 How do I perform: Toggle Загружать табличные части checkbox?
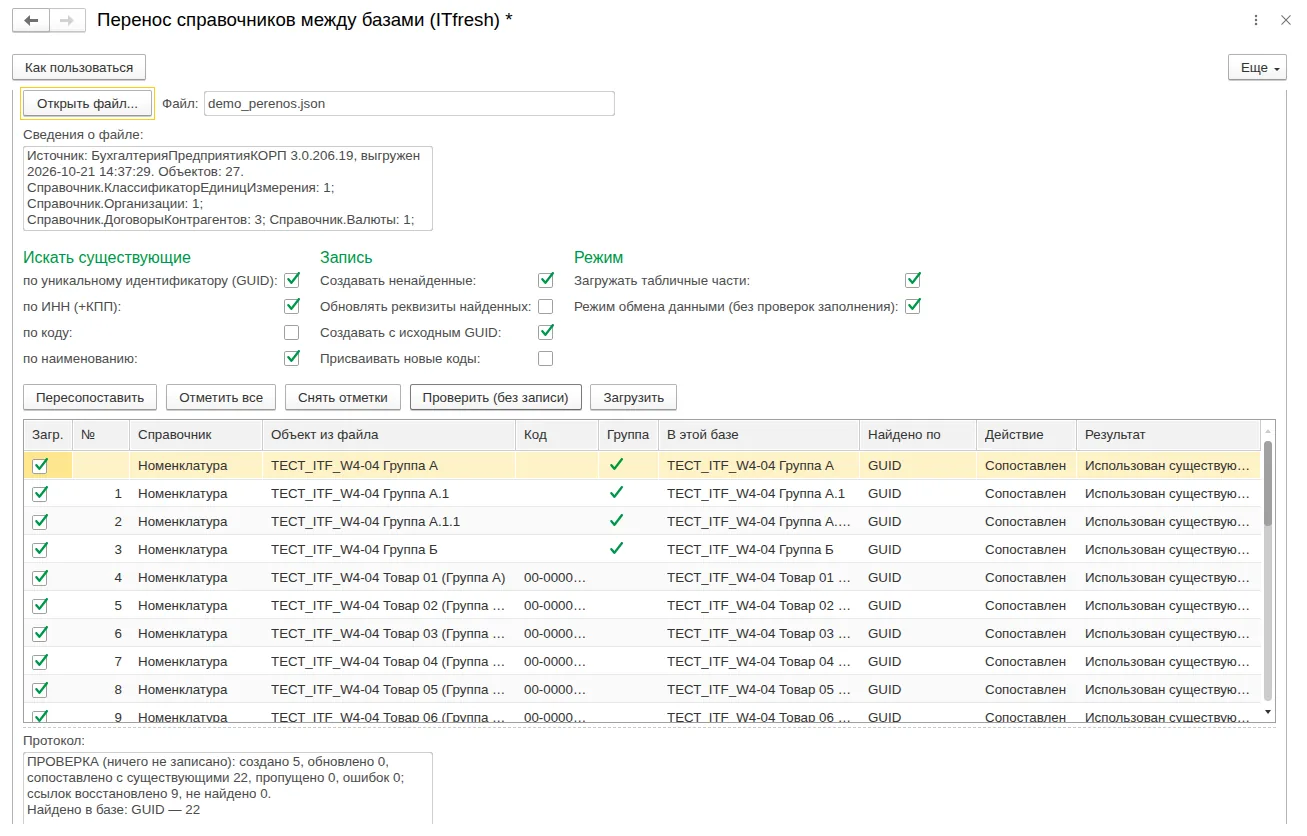point(913,280)
